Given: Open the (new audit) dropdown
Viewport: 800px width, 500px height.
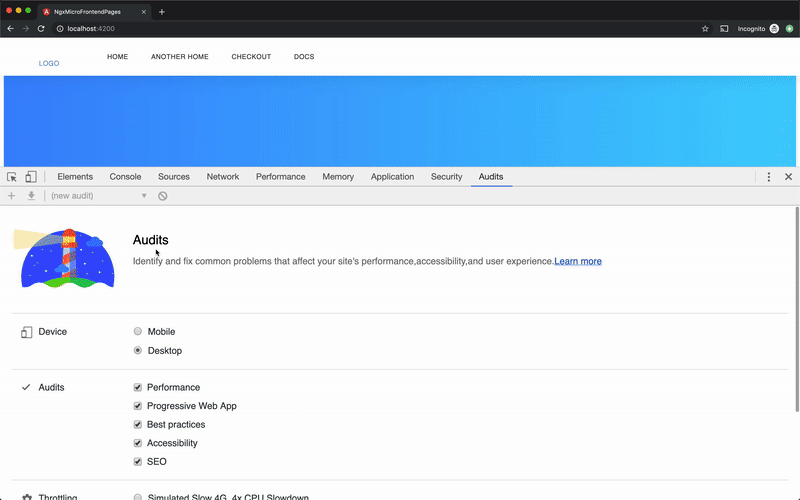Looking at the screenshot, I should pyautogui.click(x=98, y=196).
